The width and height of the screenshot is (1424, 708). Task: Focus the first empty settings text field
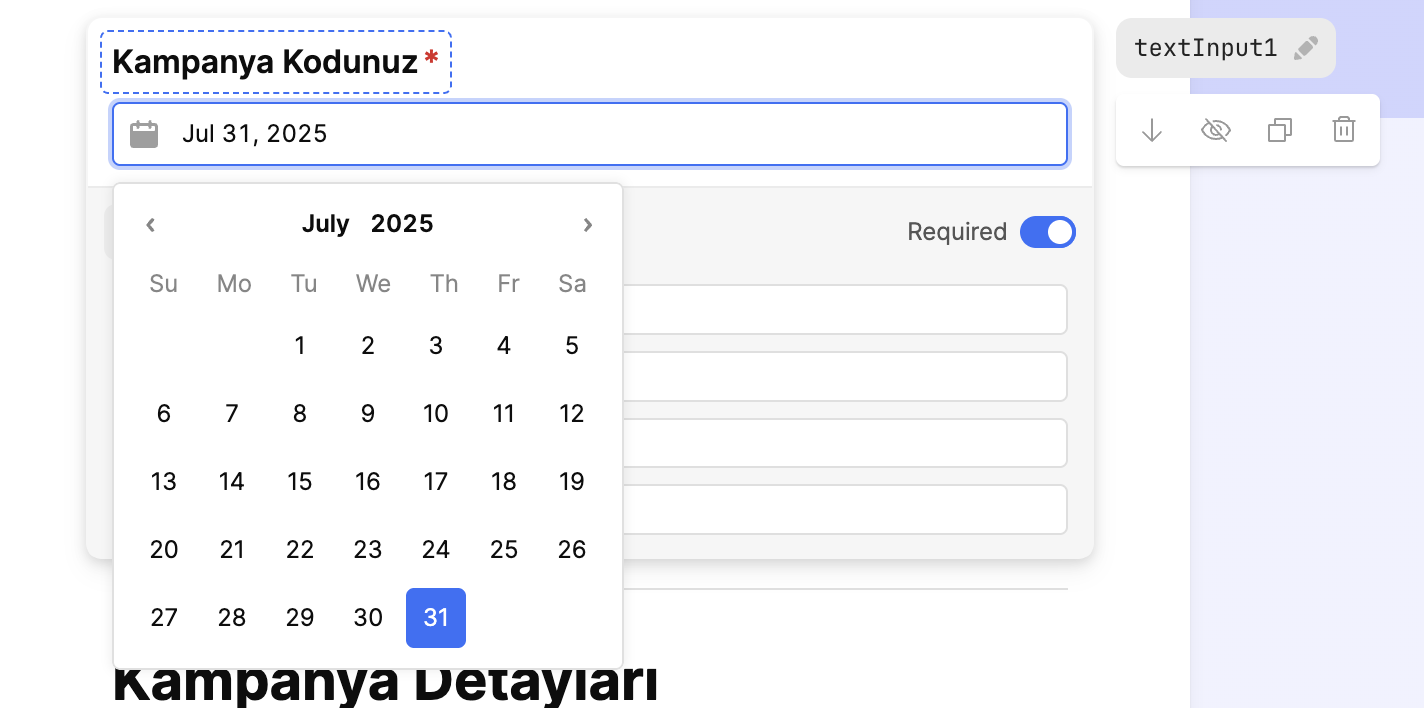click(845, 310)
